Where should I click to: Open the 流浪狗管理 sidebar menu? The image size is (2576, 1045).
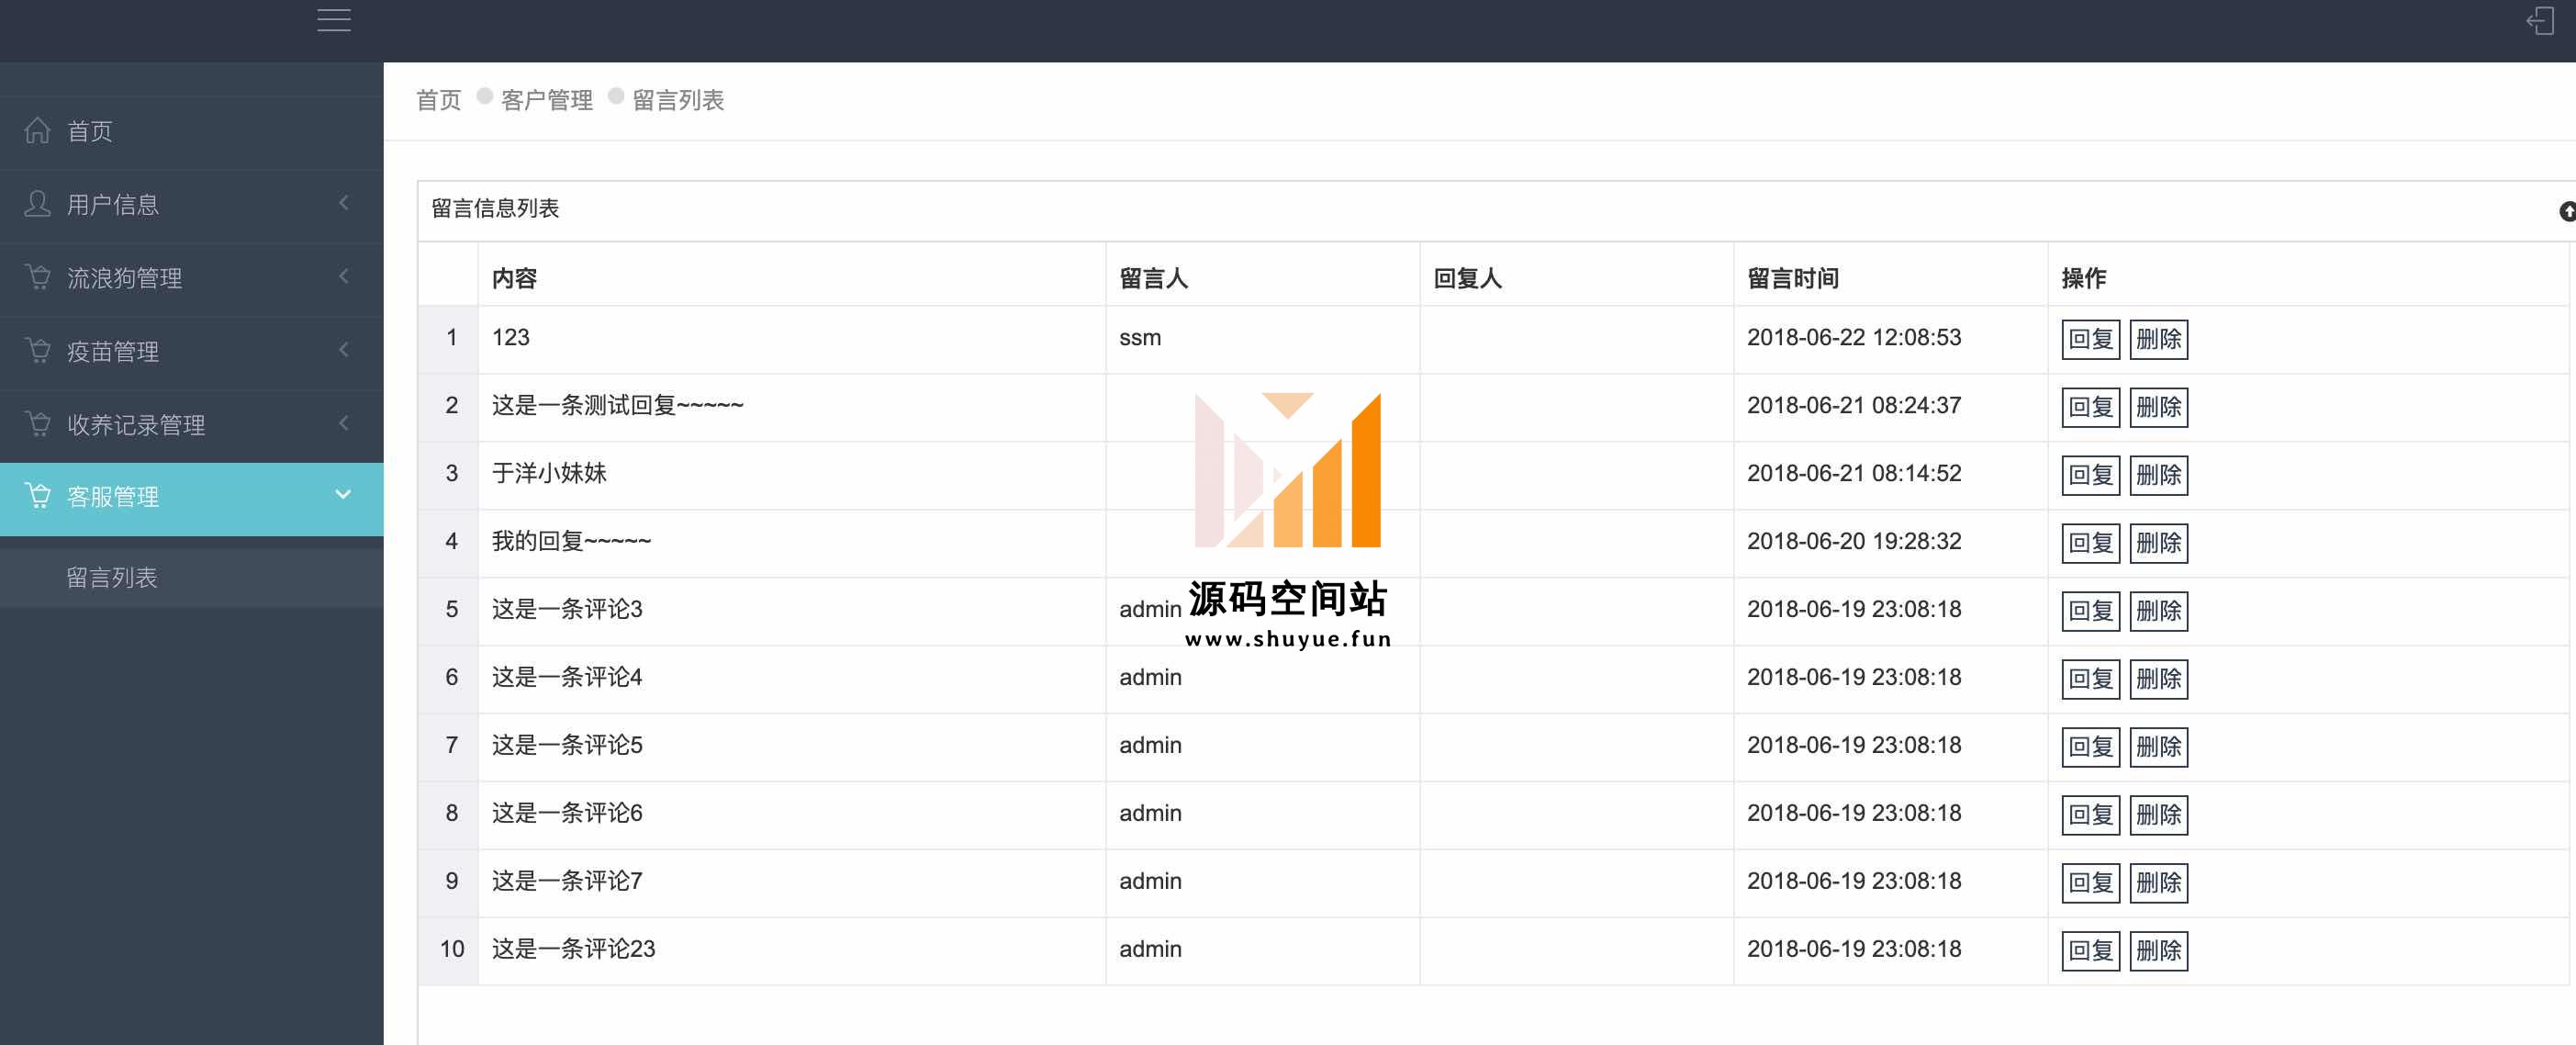pyautogui.click(x=192, y=278)
